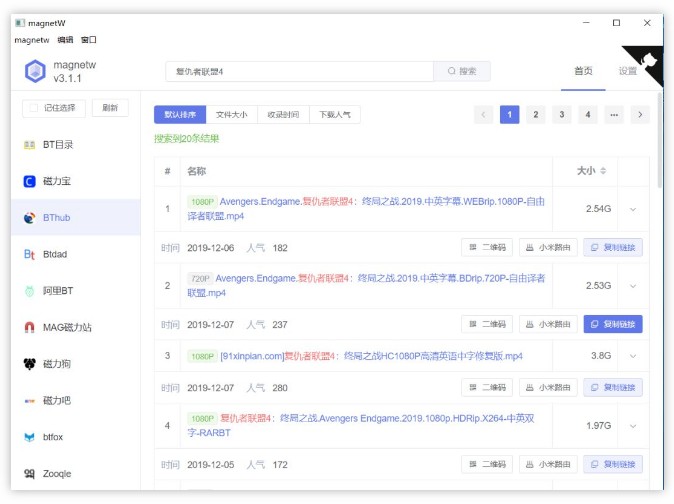The width and height of the screenshot is (674, 504).
Task: Select MAG磁力站 source in sidebar
Action: tap(76, 327)
